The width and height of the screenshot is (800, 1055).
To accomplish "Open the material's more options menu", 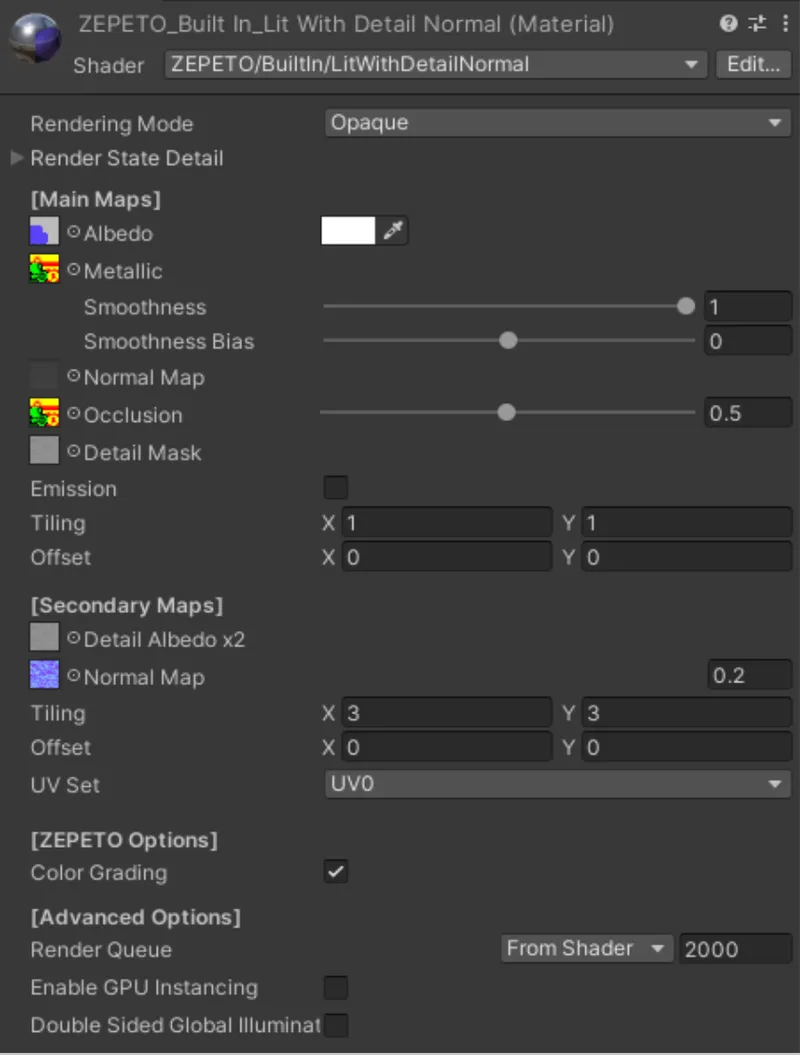I will pyautogui.click(x=786, y=23).
